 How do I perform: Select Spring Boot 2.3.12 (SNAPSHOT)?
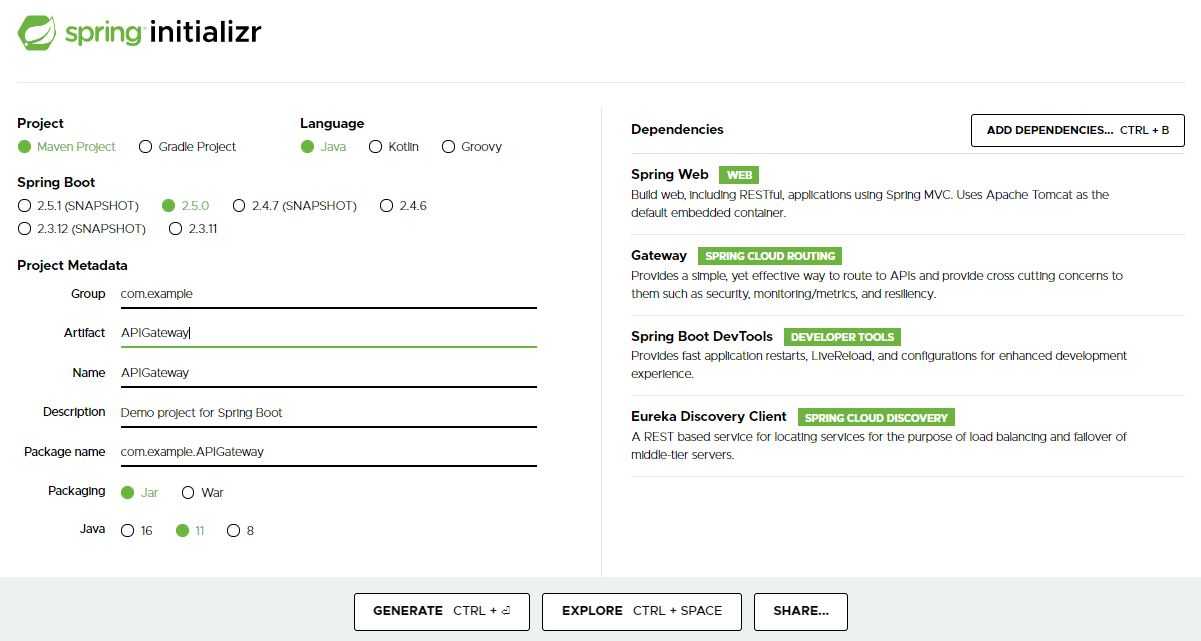point(82,229)
